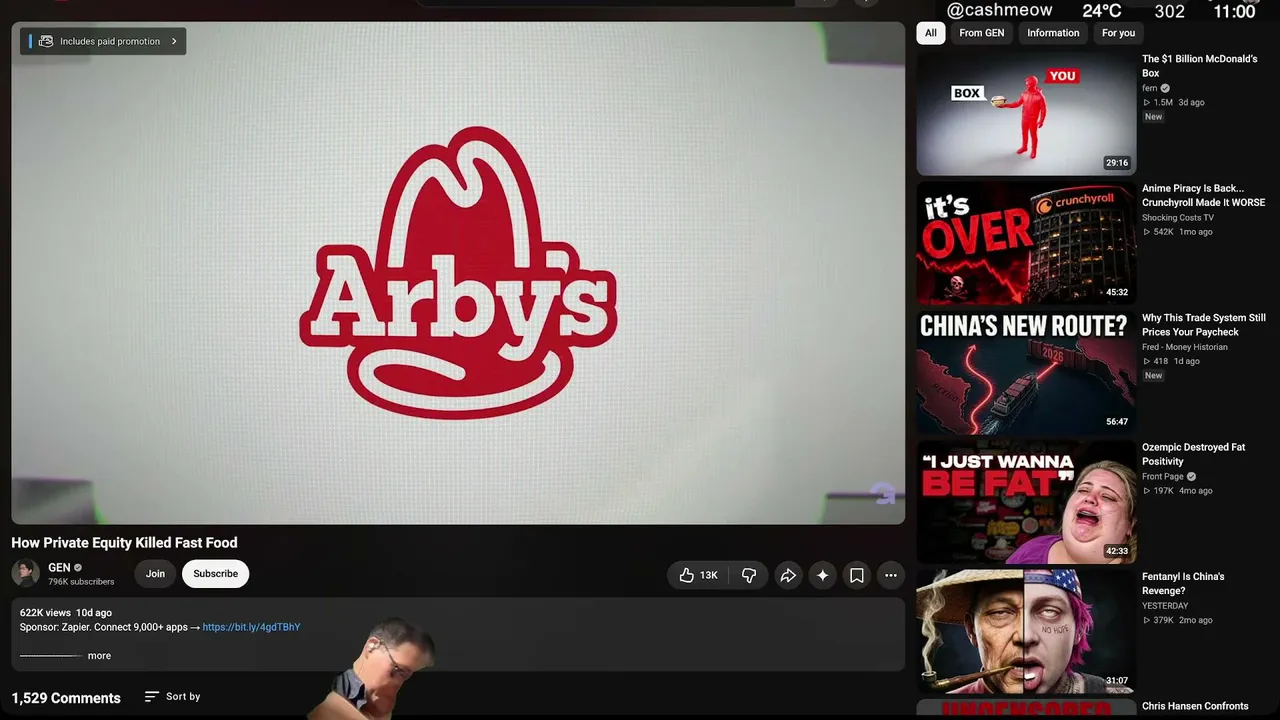Save video with the bookmark icon
Image resolution: width=1280 pixels, height=720 pixels.
(x=857, y=575)
